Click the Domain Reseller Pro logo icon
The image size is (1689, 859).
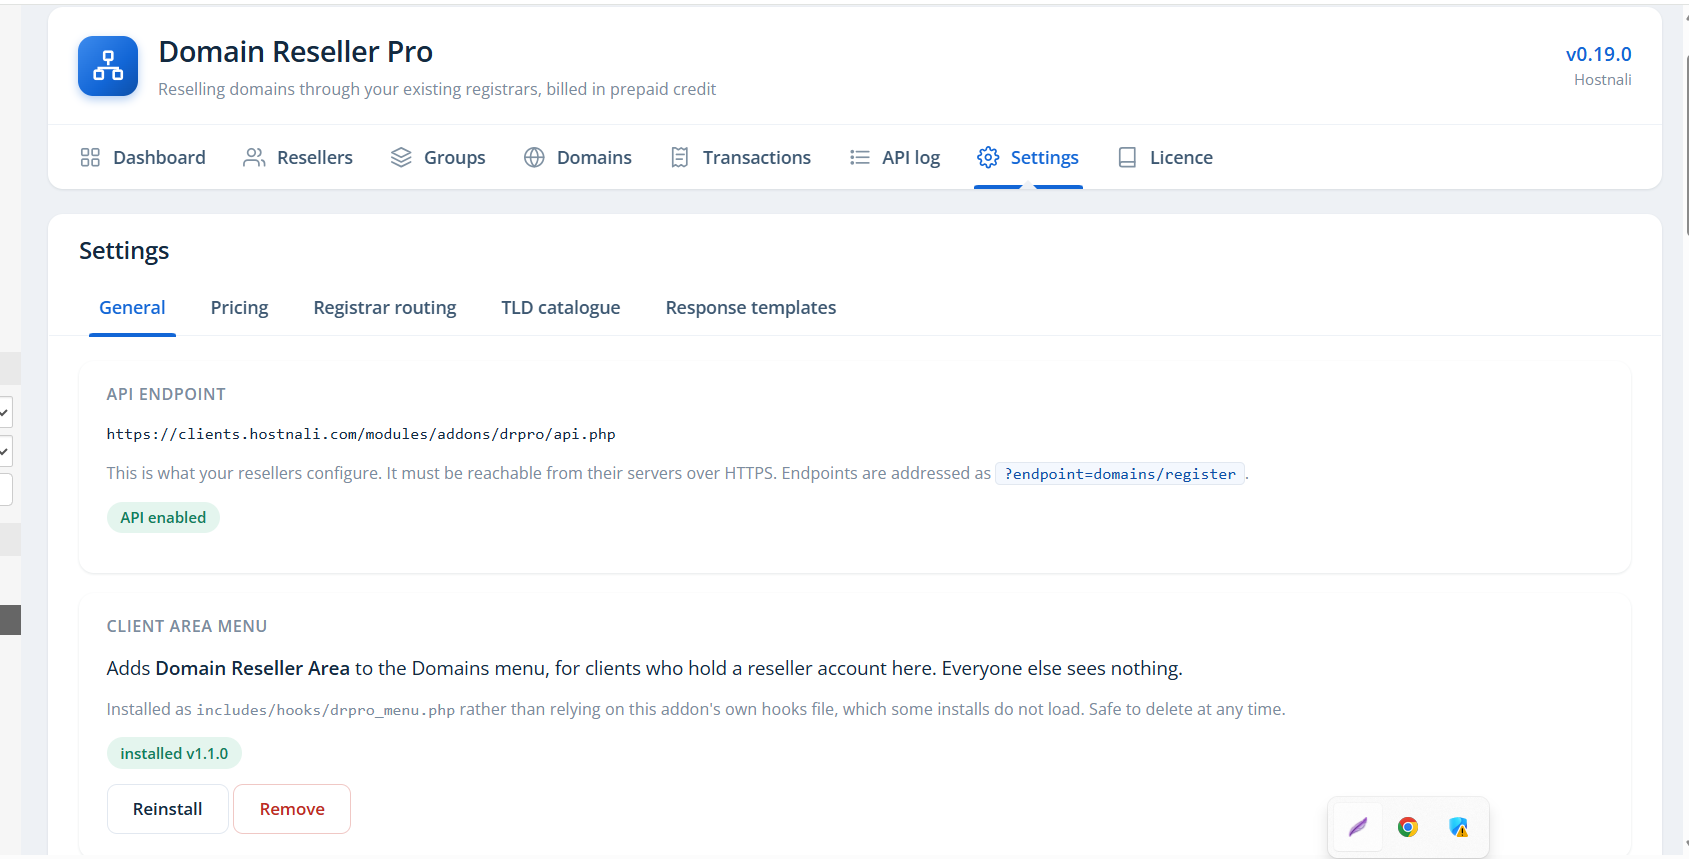click(108, 66)
